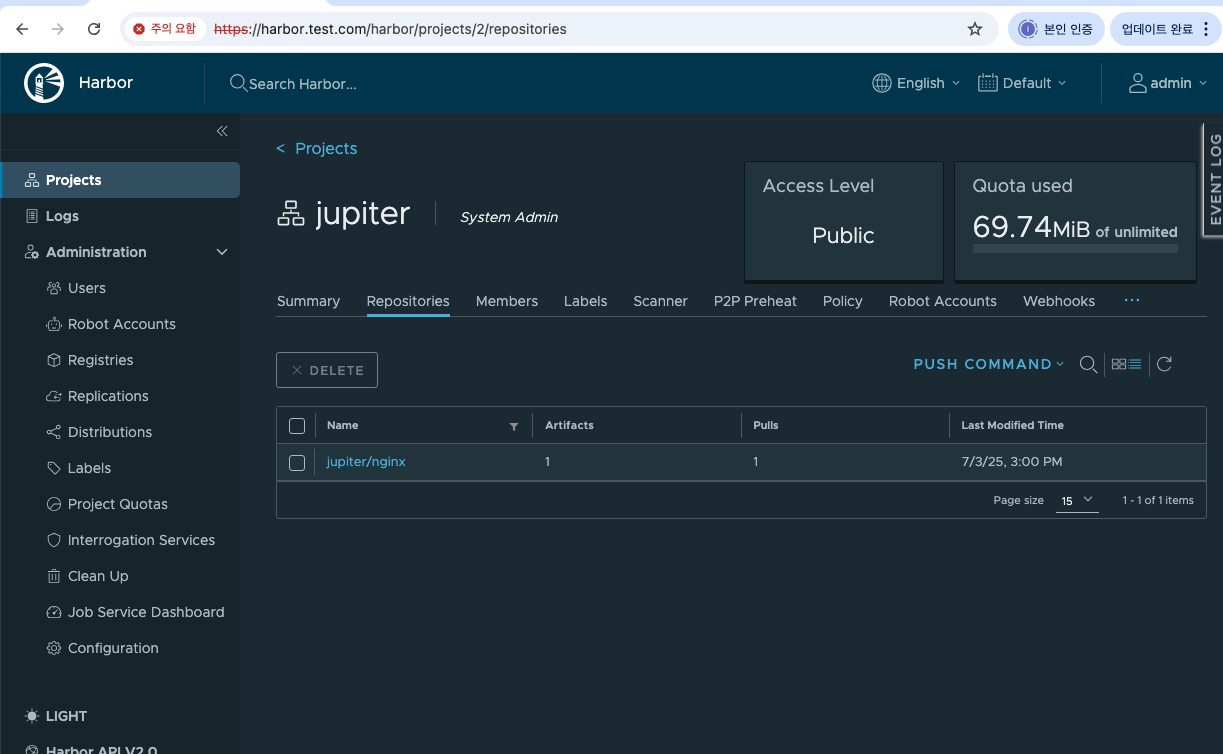Viewport: 1223px width, 754px height.
Task: Open the Default date format dropdown
Action: coord(1022,83)
